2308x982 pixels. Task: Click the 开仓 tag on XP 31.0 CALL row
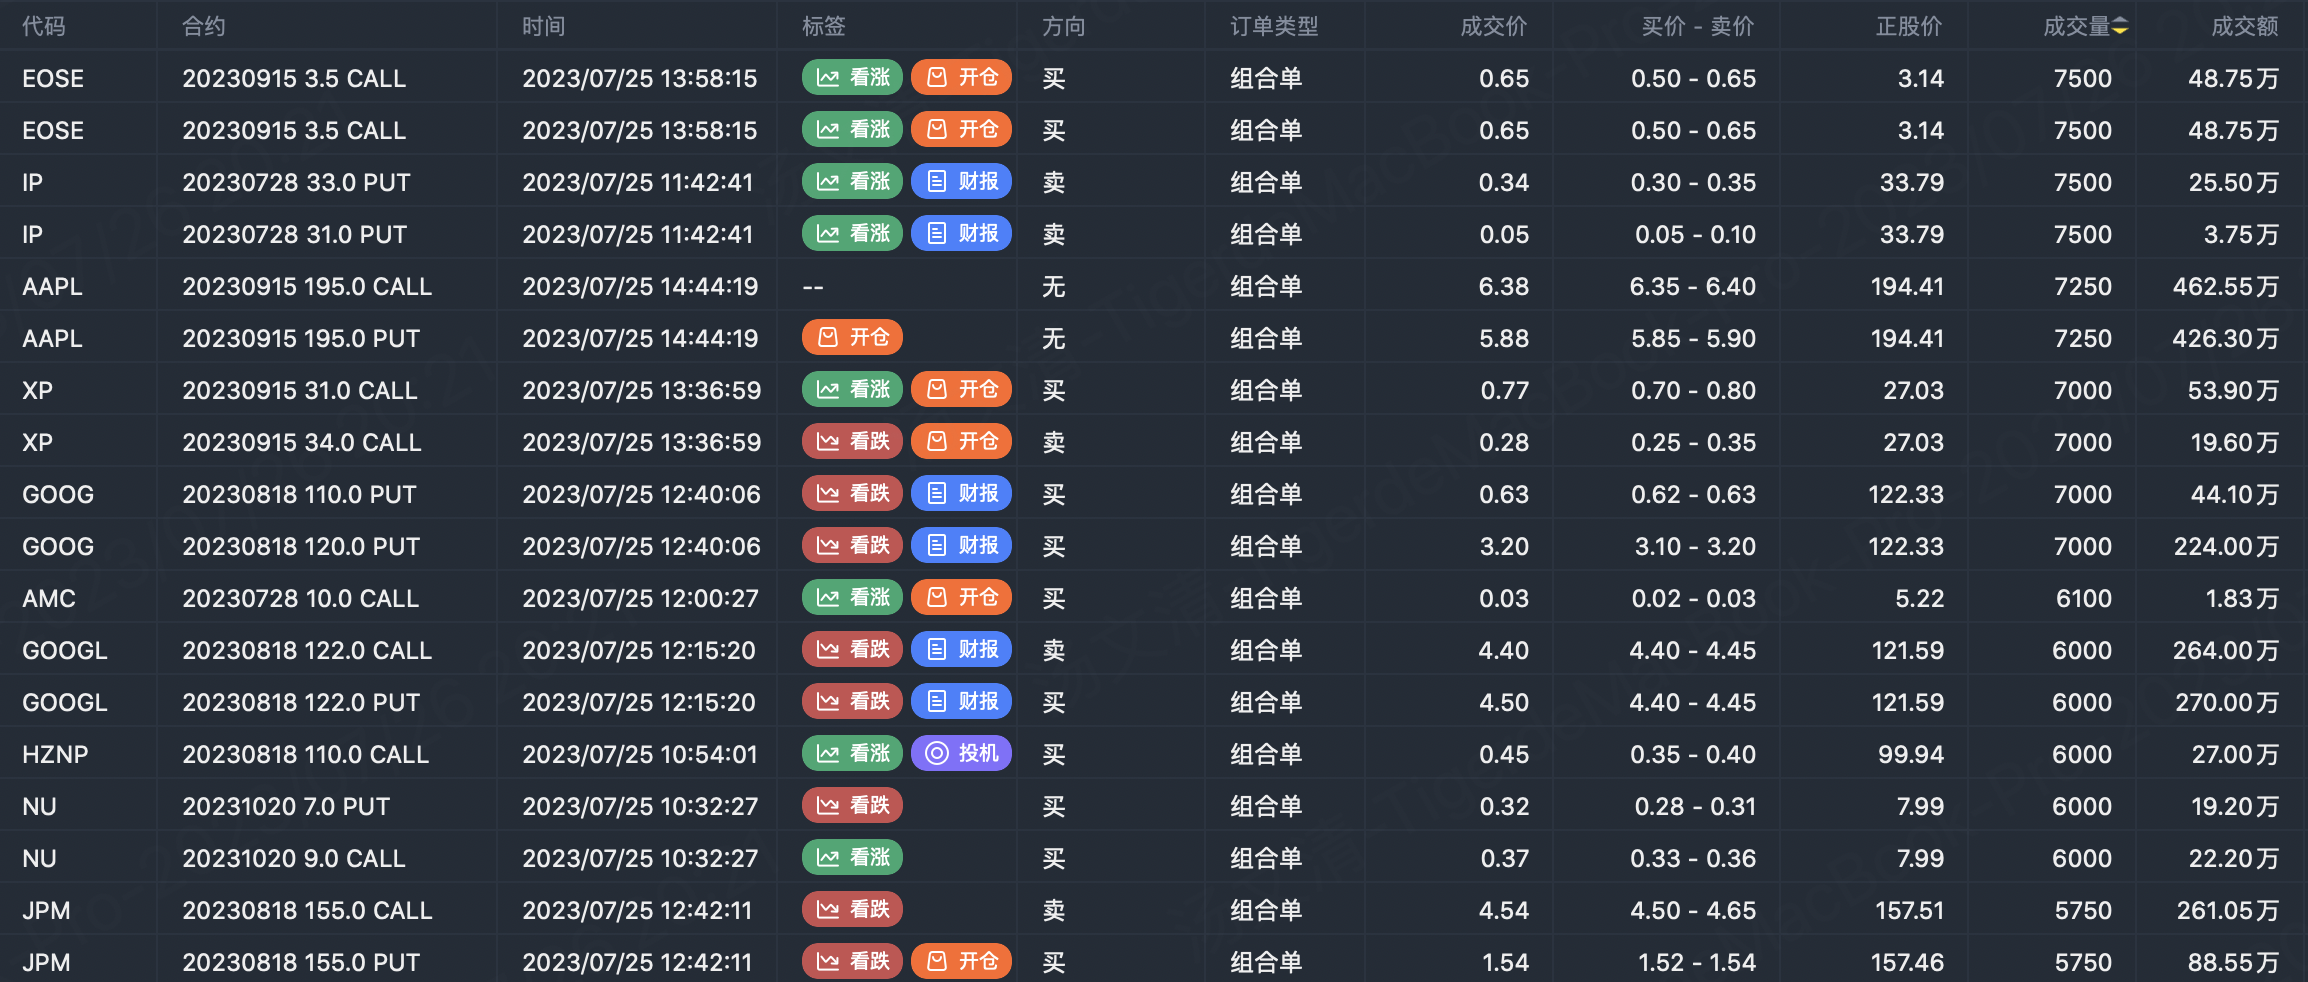click(961, 390)
